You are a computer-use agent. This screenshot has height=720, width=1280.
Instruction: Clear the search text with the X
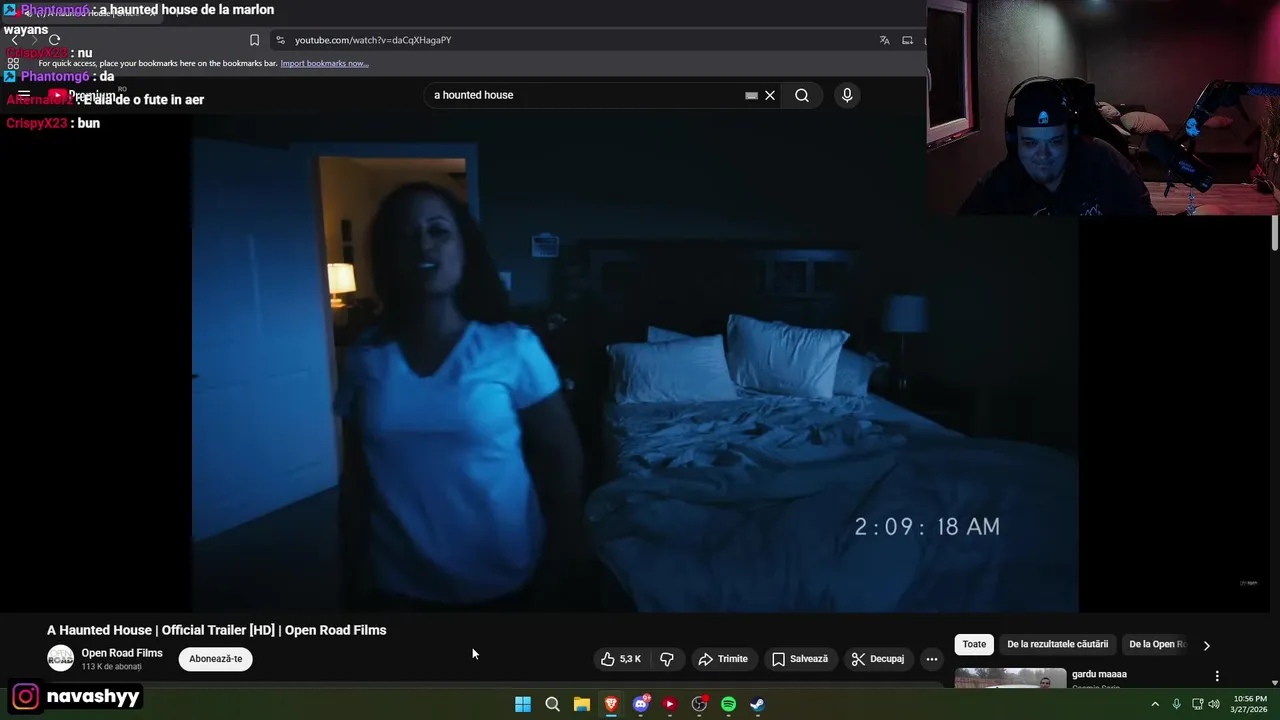point(770,95)
